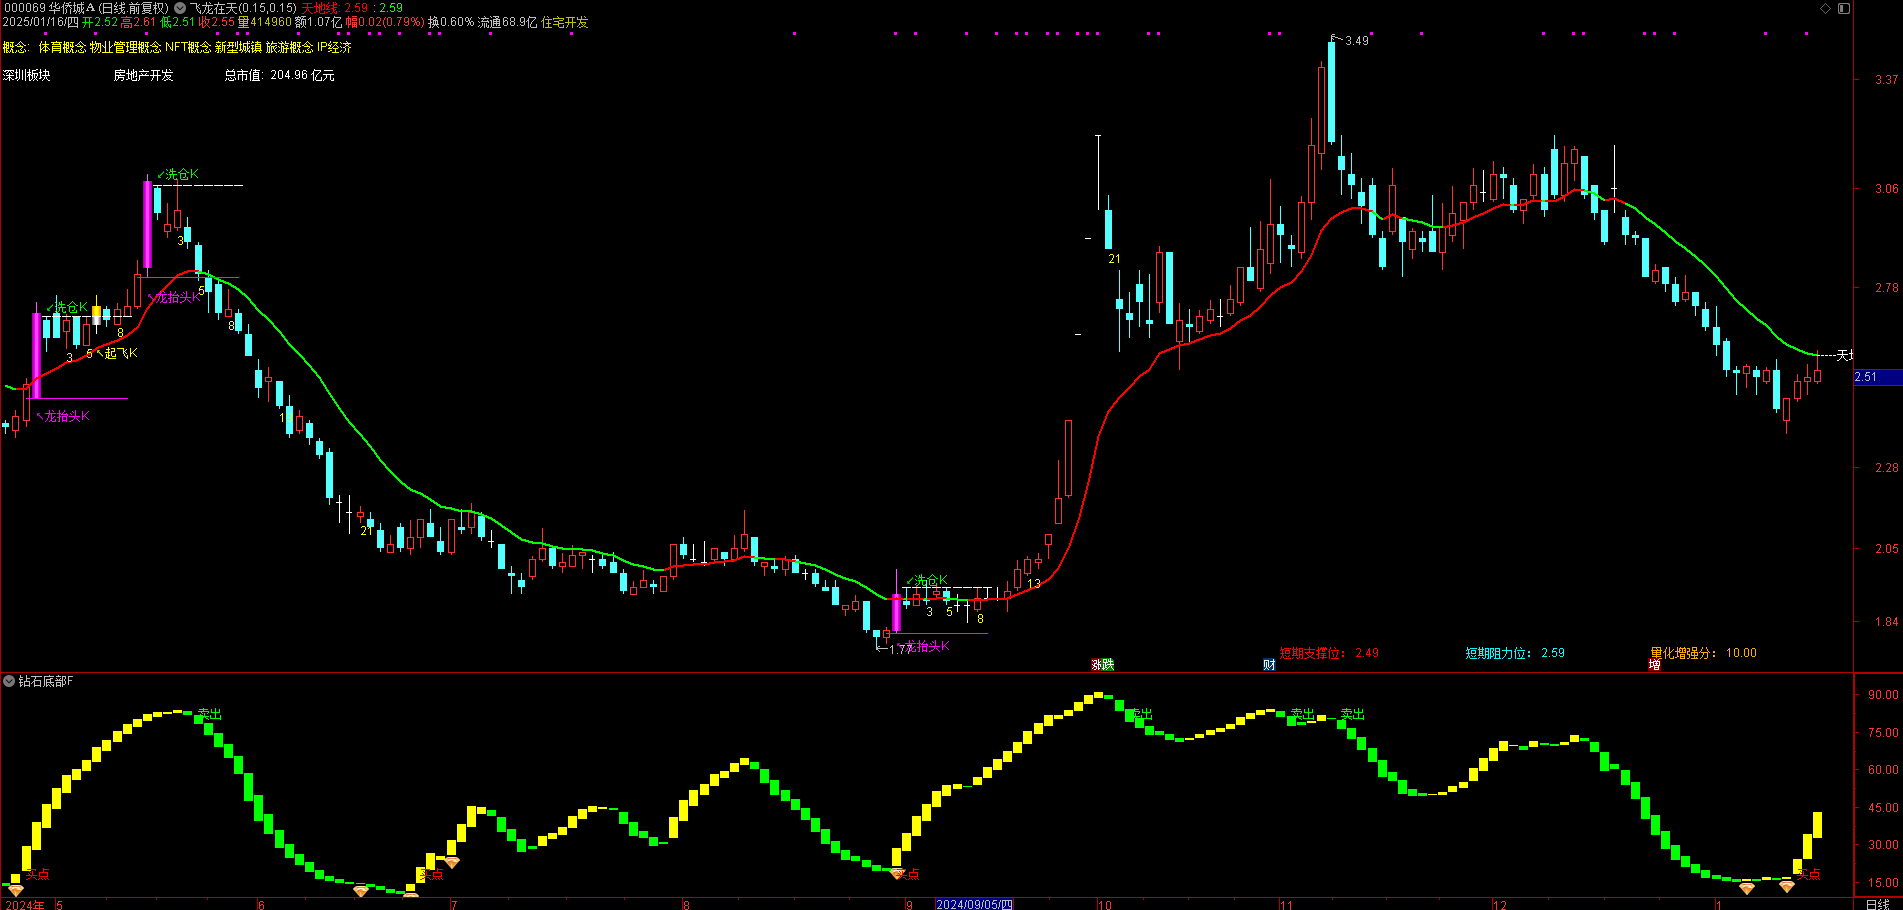Screen dimensions: 1903x910
Task: Click the 3.37 price axis label
Action: tap(1886, 79)
